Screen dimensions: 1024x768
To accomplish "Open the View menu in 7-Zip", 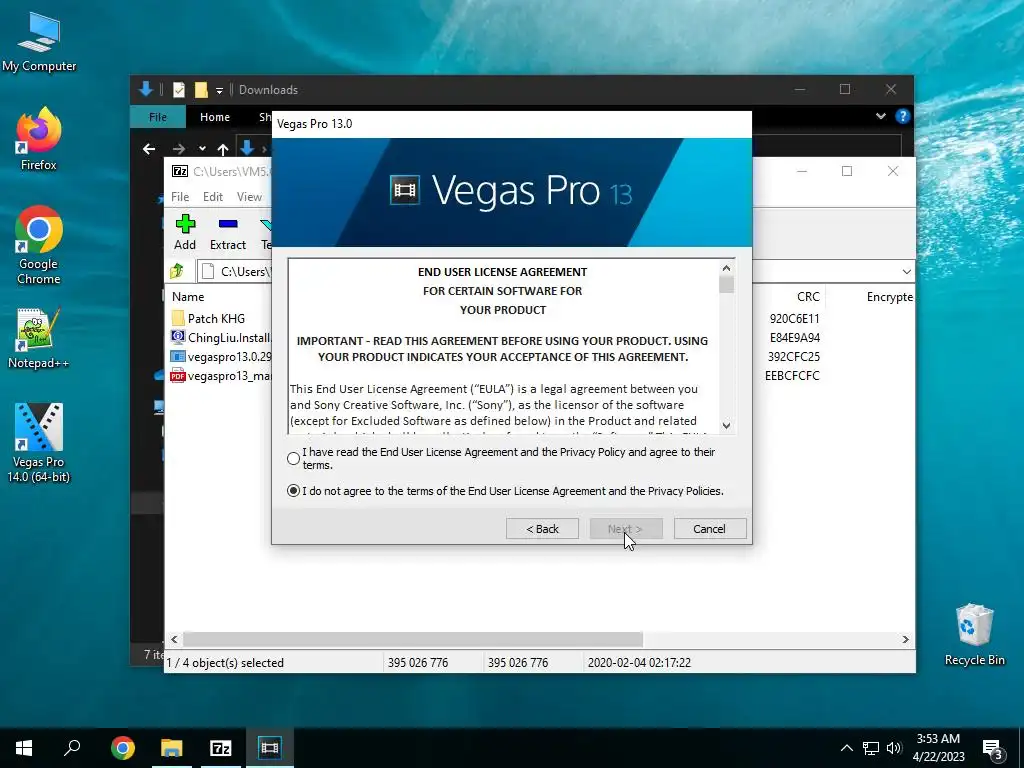I will [x=249, y=197].
